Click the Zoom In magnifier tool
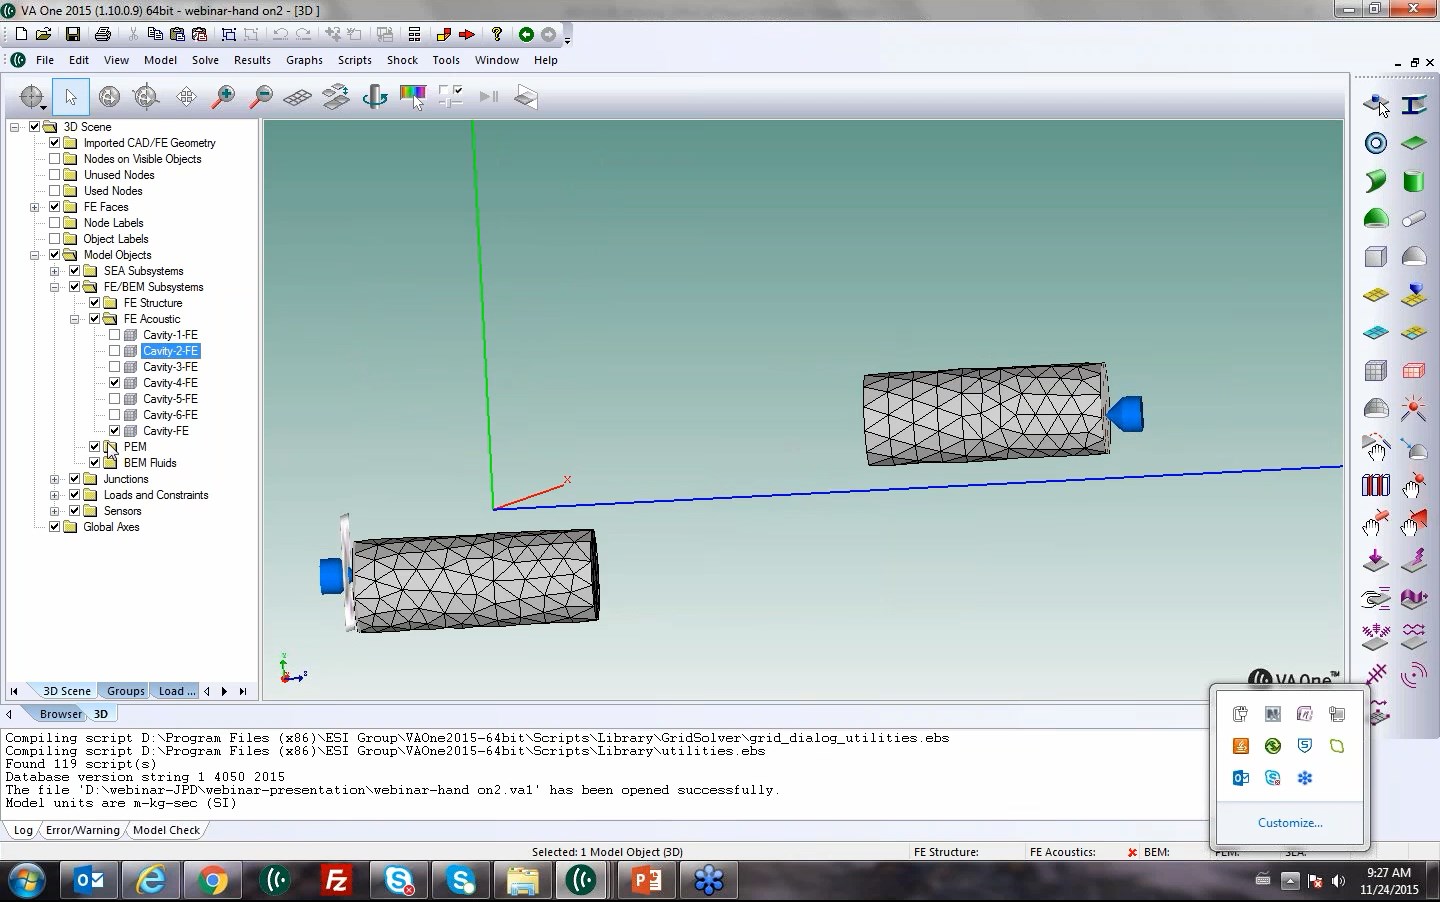 point(223,97)
